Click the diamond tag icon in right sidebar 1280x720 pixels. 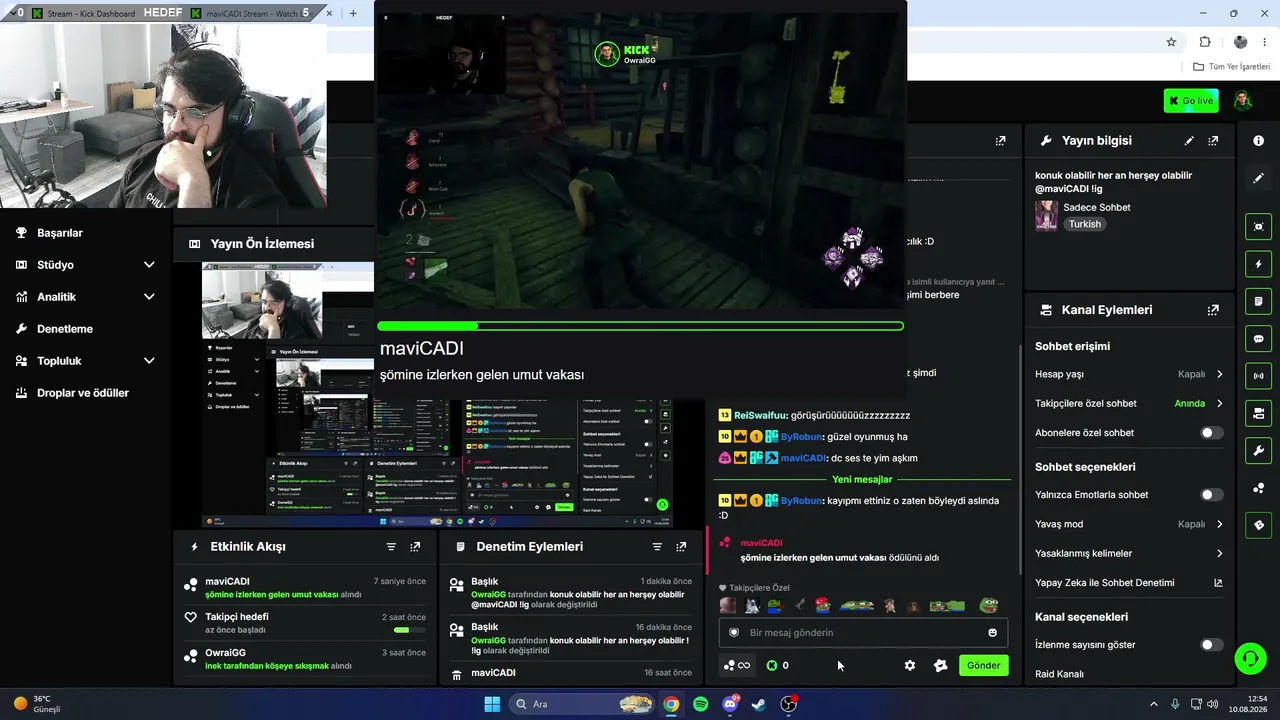click(x=1258, y=525)
